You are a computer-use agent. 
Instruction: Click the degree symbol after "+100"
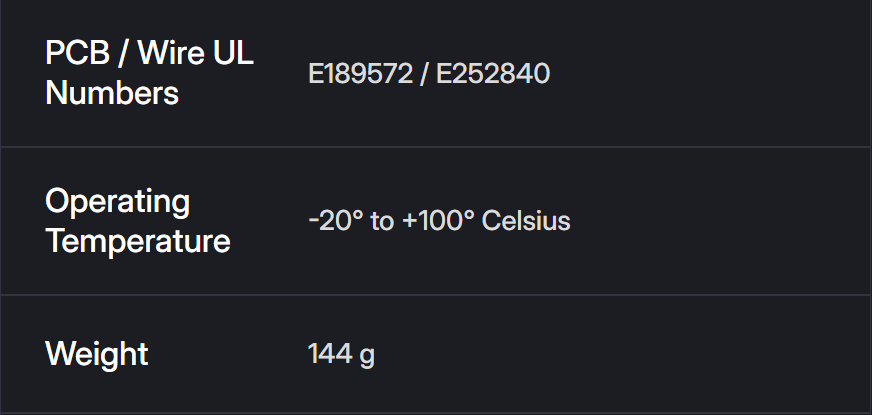(x=467, y=214)
